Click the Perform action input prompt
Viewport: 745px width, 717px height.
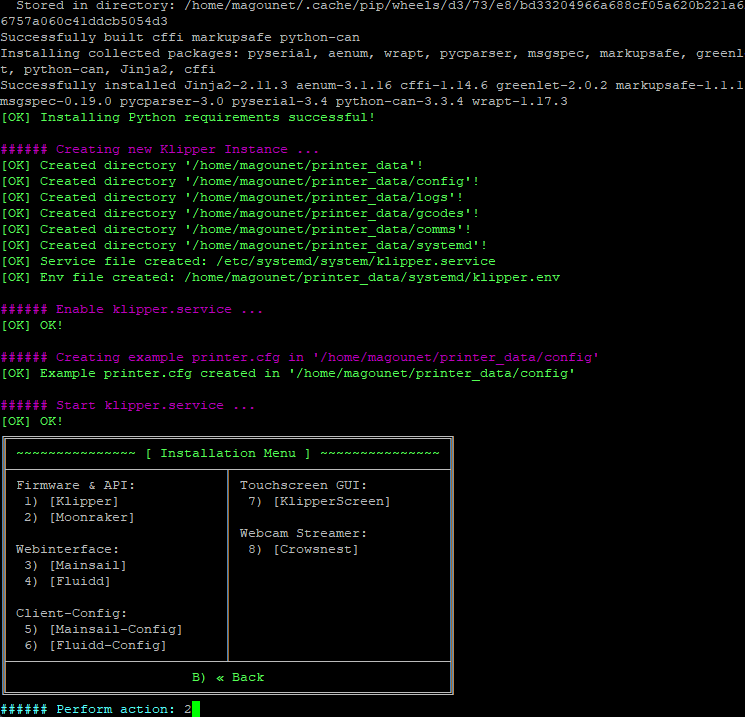click(96, 709)
